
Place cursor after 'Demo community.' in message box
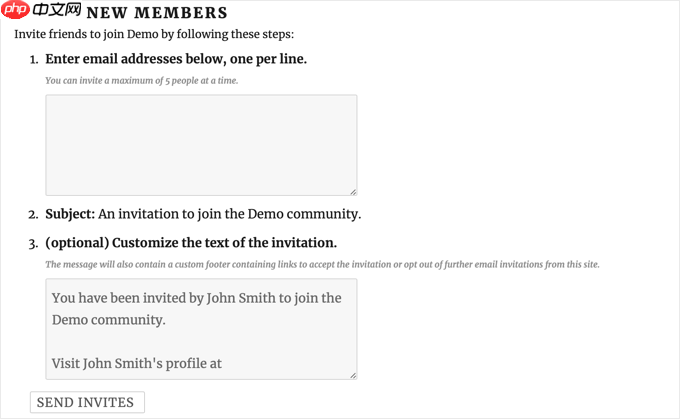click(x=166, y=320)
